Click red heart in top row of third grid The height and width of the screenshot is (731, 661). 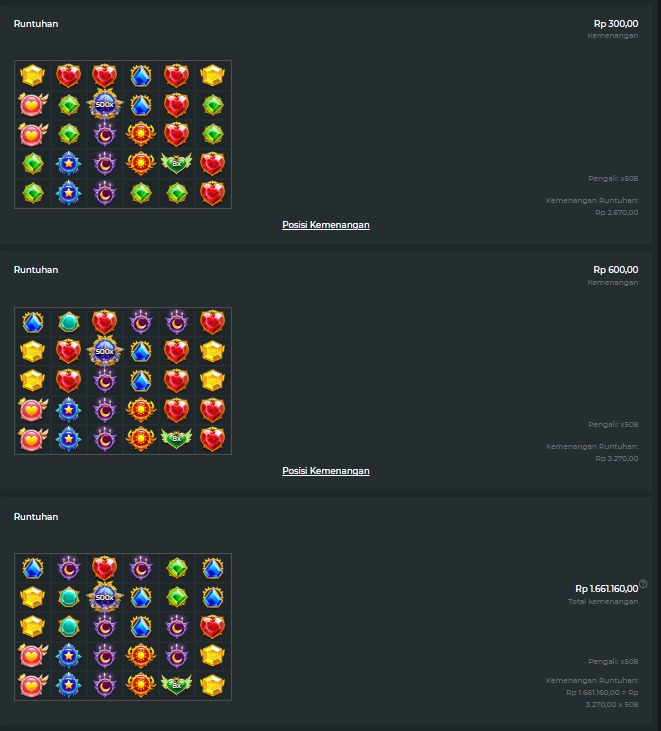104,568
